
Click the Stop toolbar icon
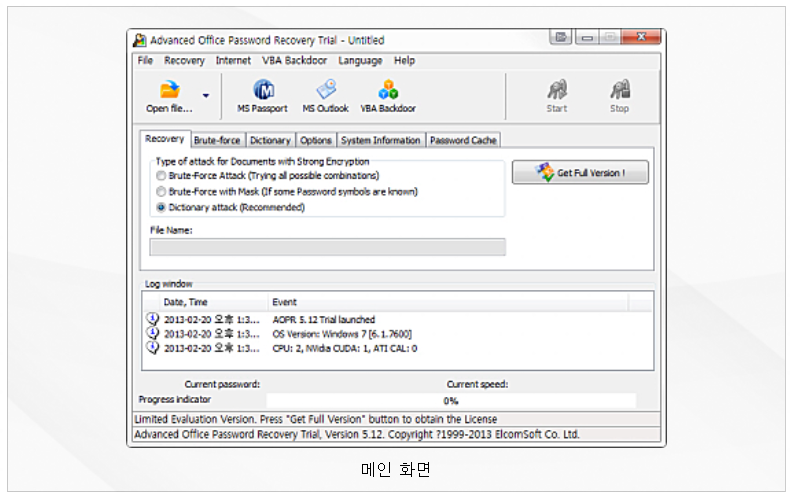619,96
